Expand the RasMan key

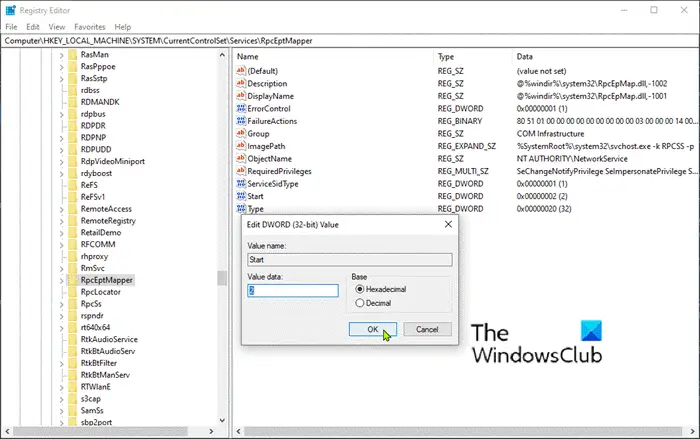pos(62,55)
